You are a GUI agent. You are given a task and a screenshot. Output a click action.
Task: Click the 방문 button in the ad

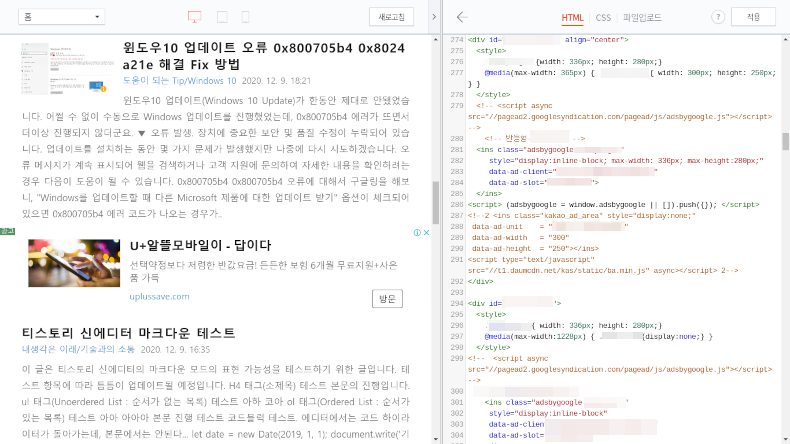coord(387,299)
